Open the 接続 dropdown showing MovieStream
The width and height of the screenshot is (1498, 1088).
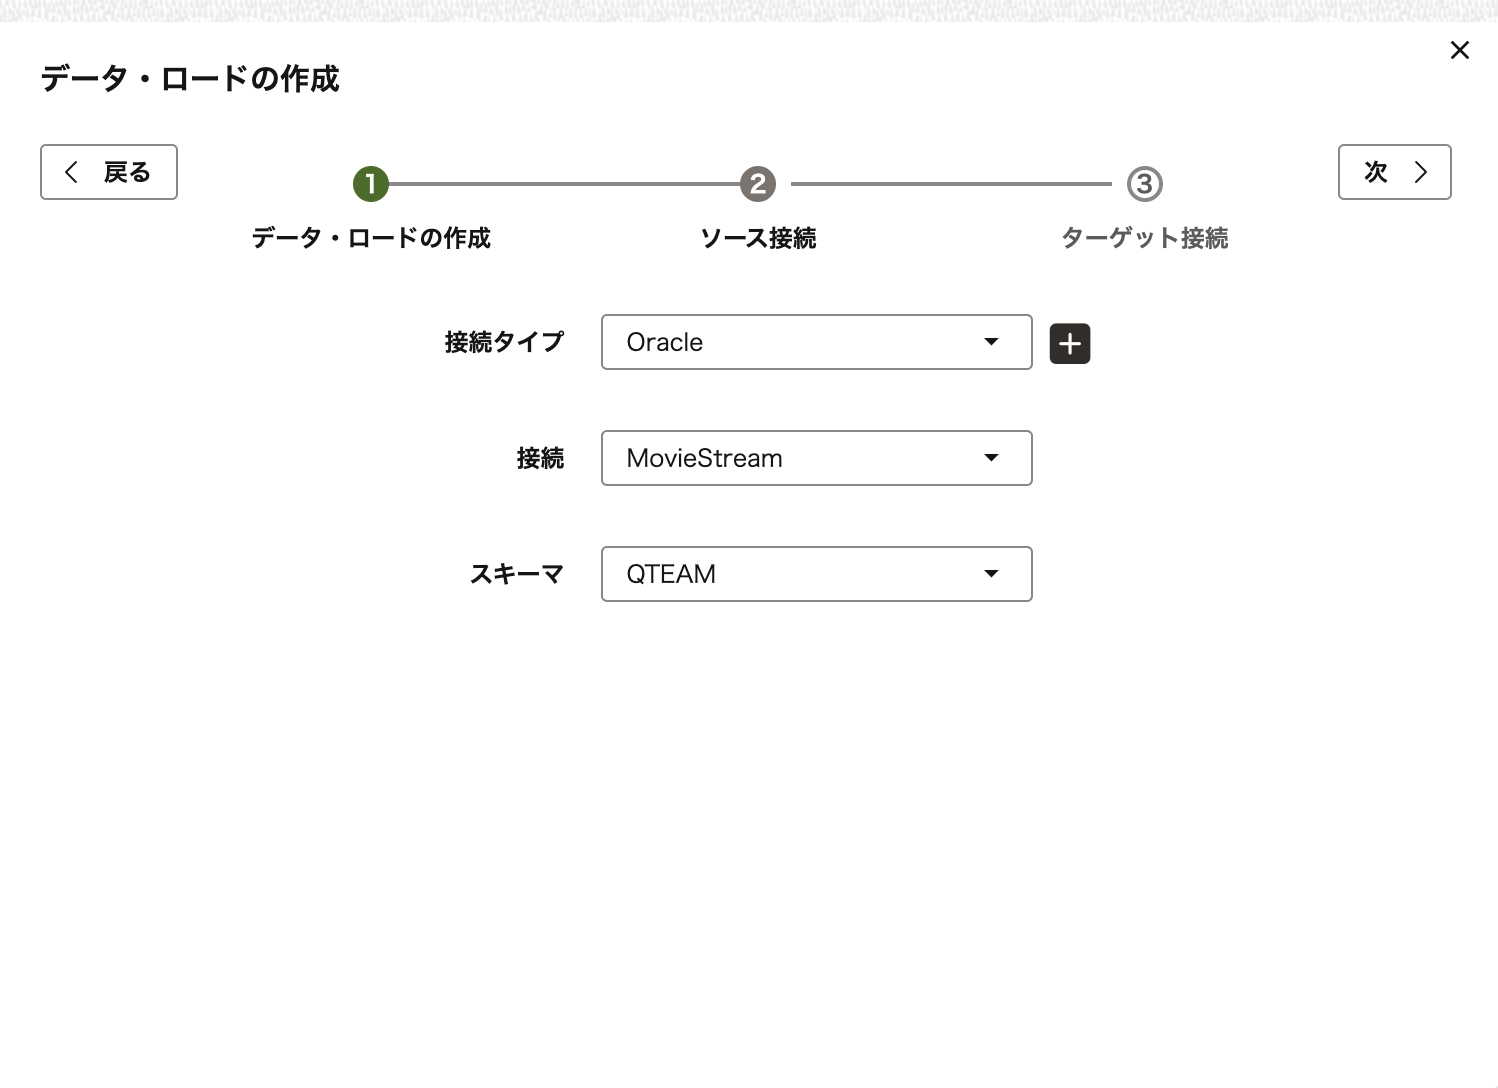pyautogui.click(x=817, y=458)
